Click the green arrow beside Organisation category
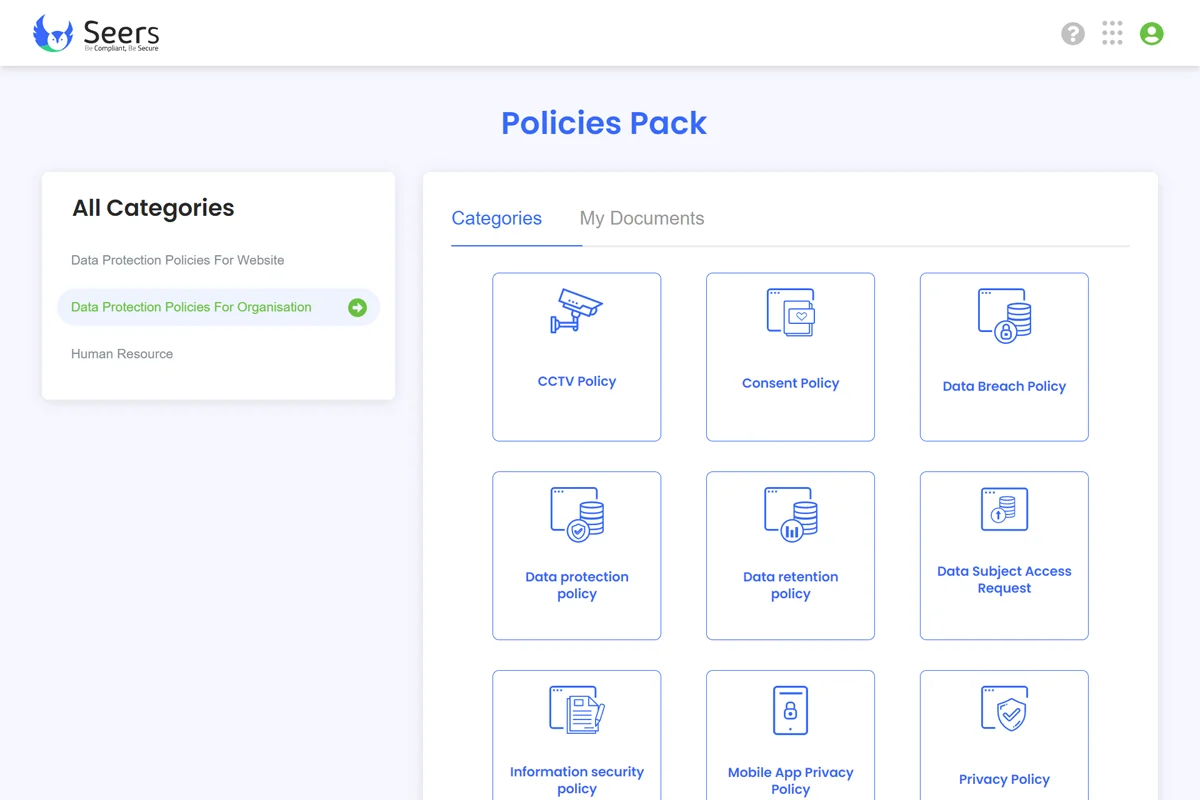This screenshot has width=1200, height=800. [x=357, y=308]
